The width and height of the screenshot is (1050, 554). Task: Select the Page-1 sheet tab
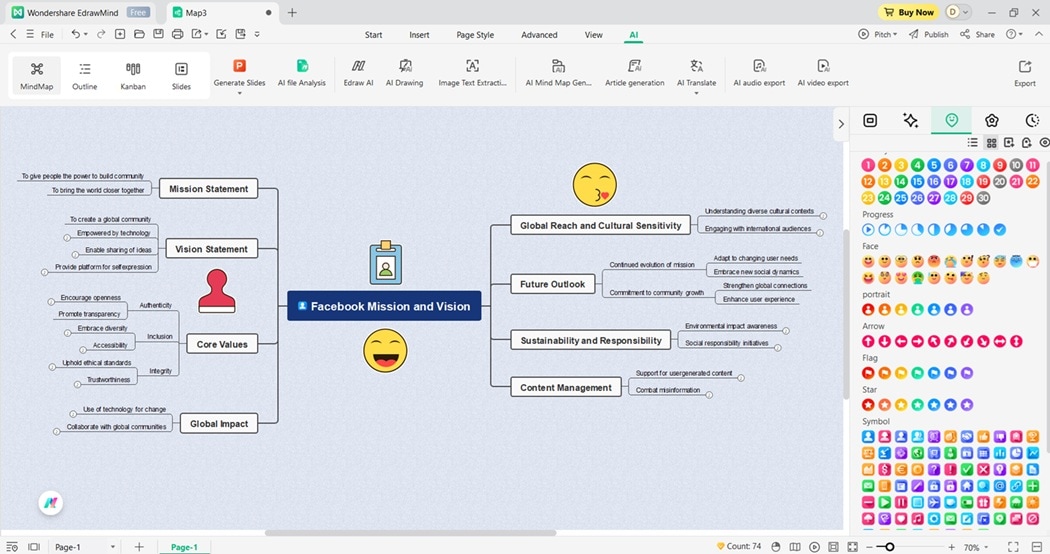pos(184,547)
